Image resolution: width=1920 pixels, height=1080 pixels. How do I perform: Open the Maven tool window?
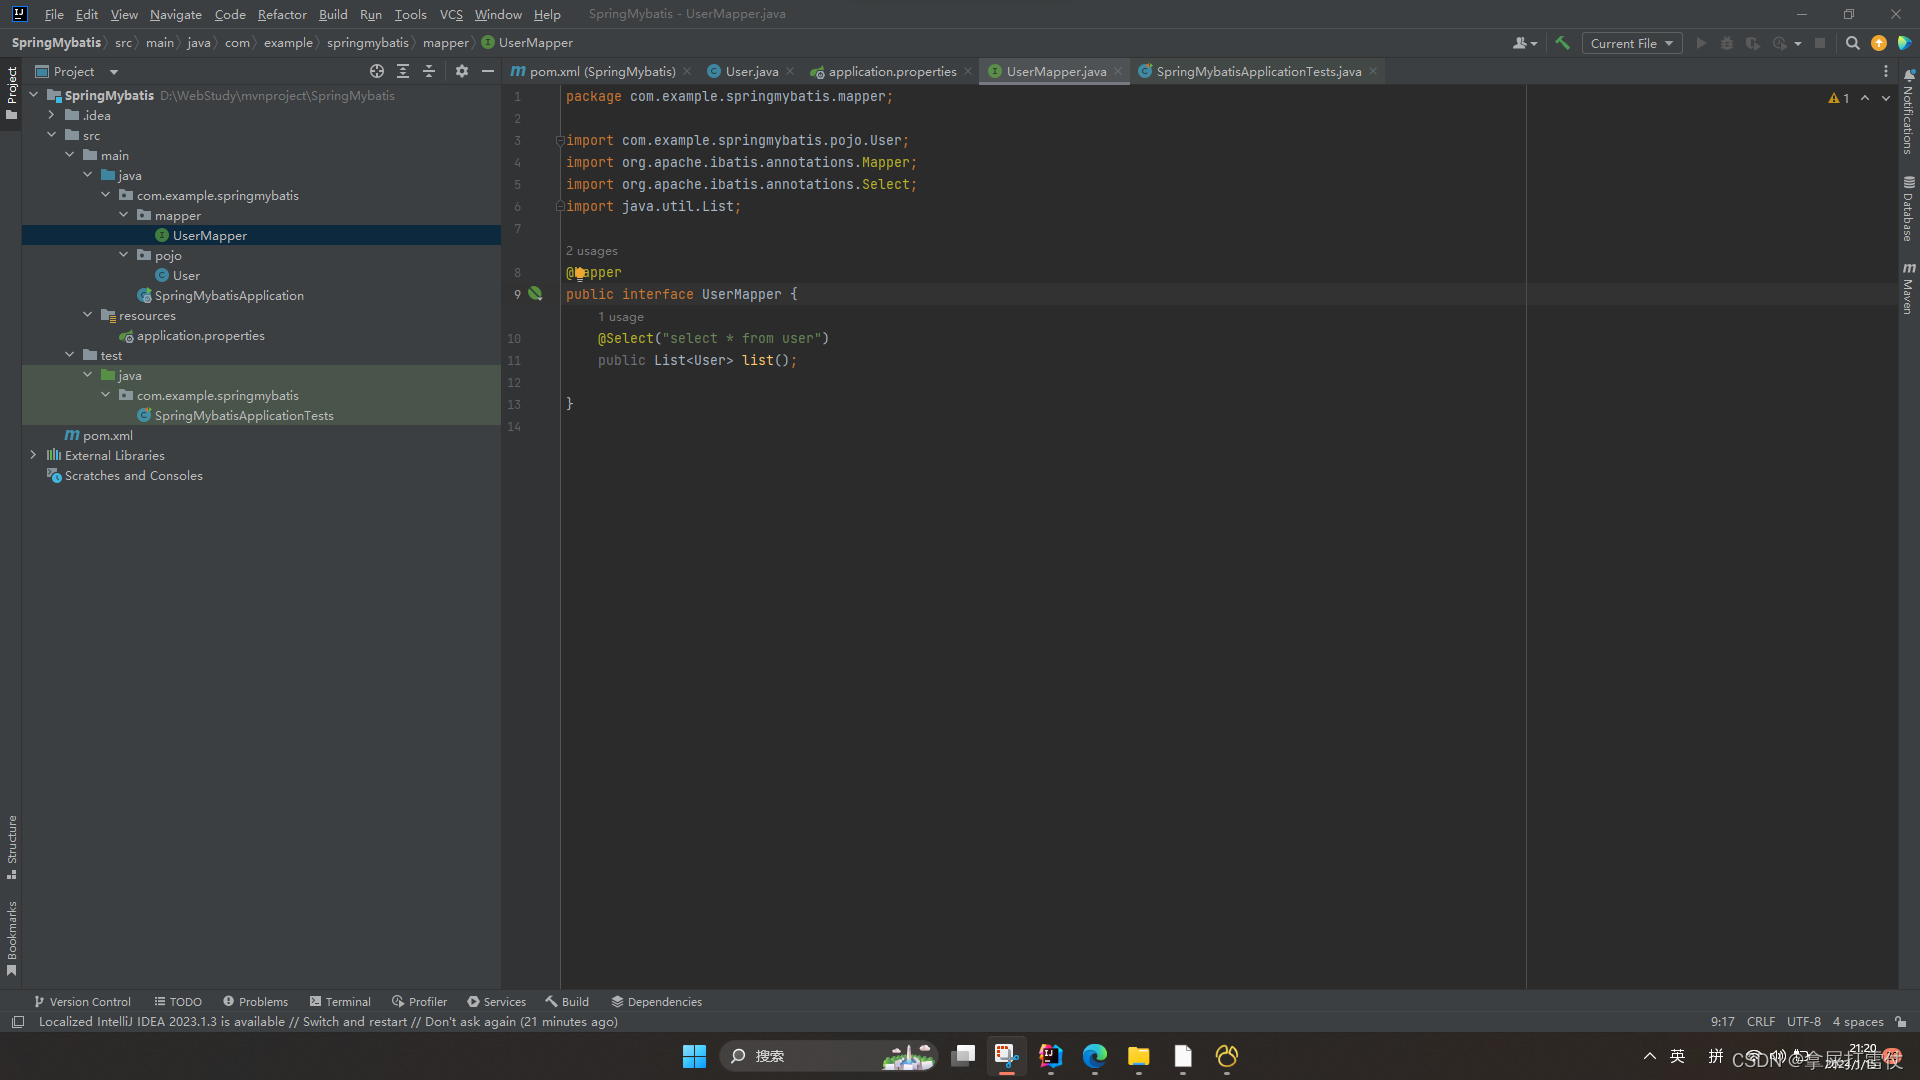(1908, 289)
